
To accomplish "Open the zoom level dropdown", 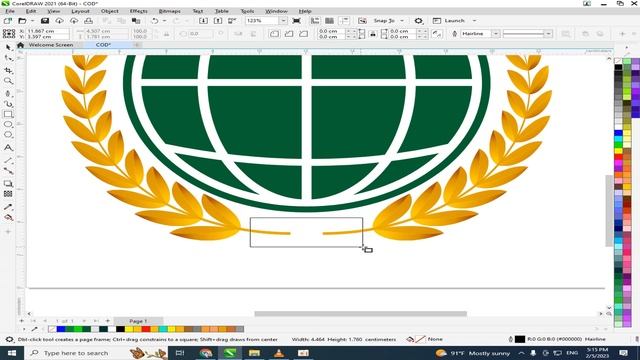I will point(283,21).
